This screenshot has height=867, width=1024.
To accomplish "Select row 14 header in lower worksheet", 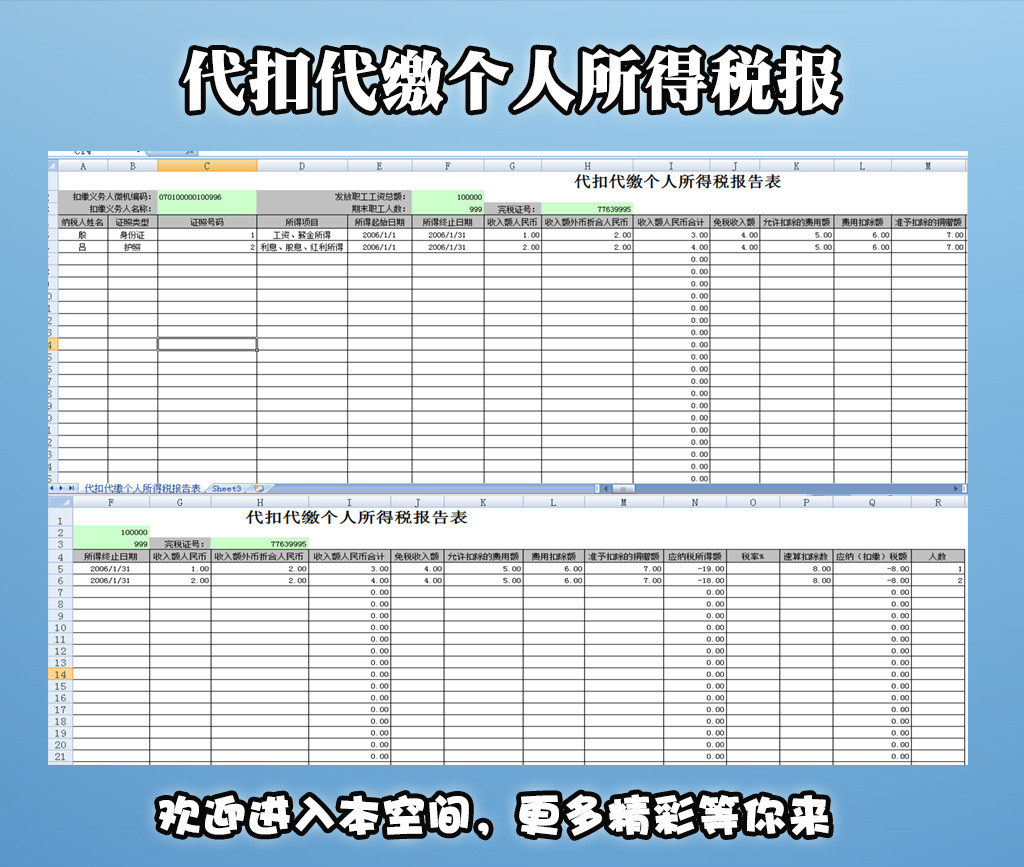I will coord(62,676).
